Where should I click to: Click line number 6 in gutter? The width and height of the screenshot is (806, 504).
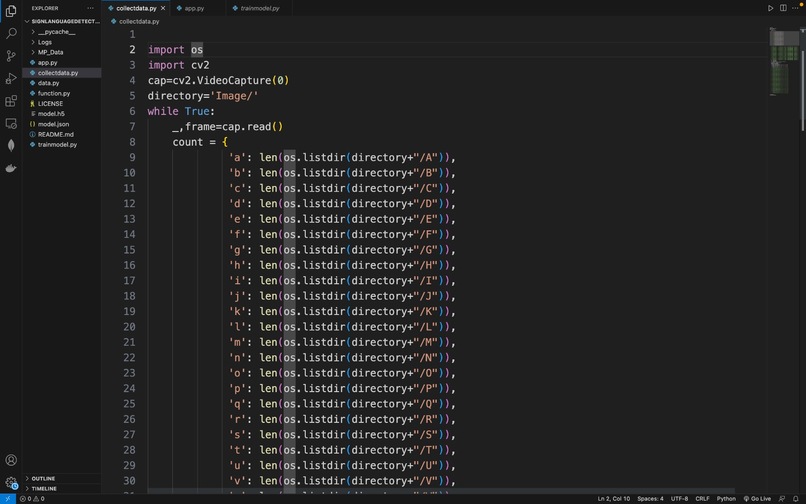[x=132, y=111]
